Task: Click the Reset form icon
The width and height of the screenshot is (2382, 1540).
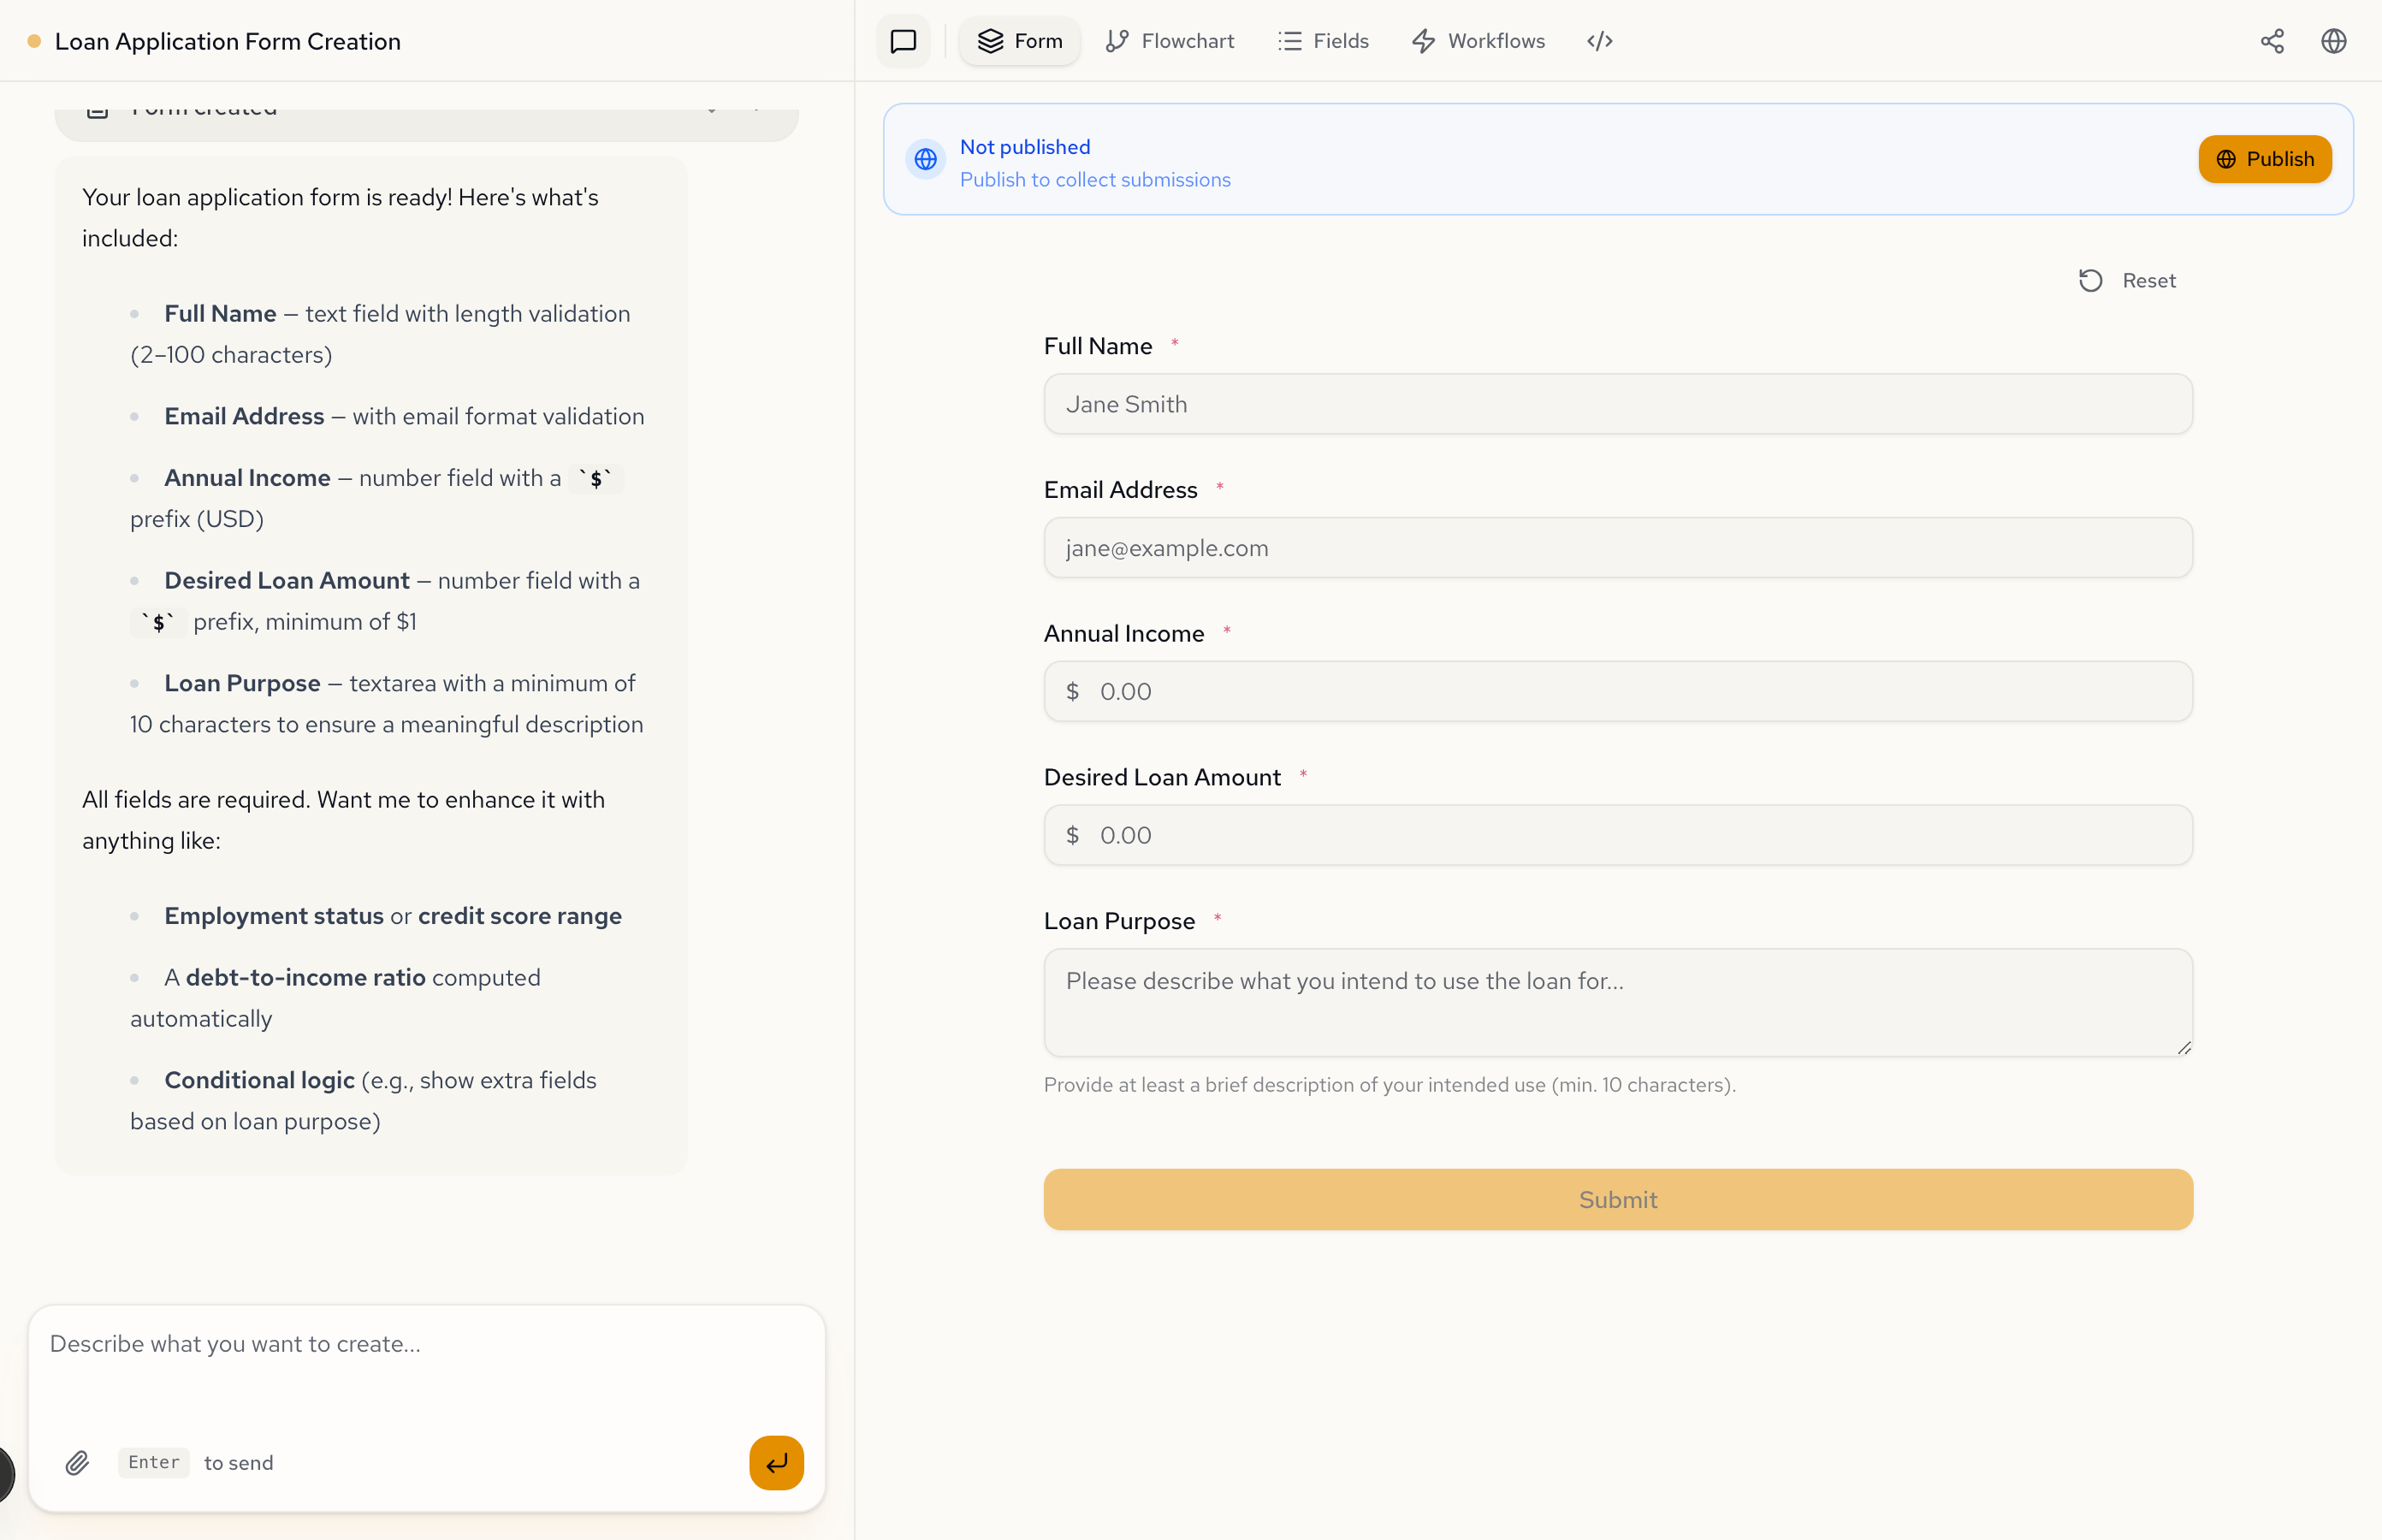Action: pyautogui.click(x=2091, y=281)
